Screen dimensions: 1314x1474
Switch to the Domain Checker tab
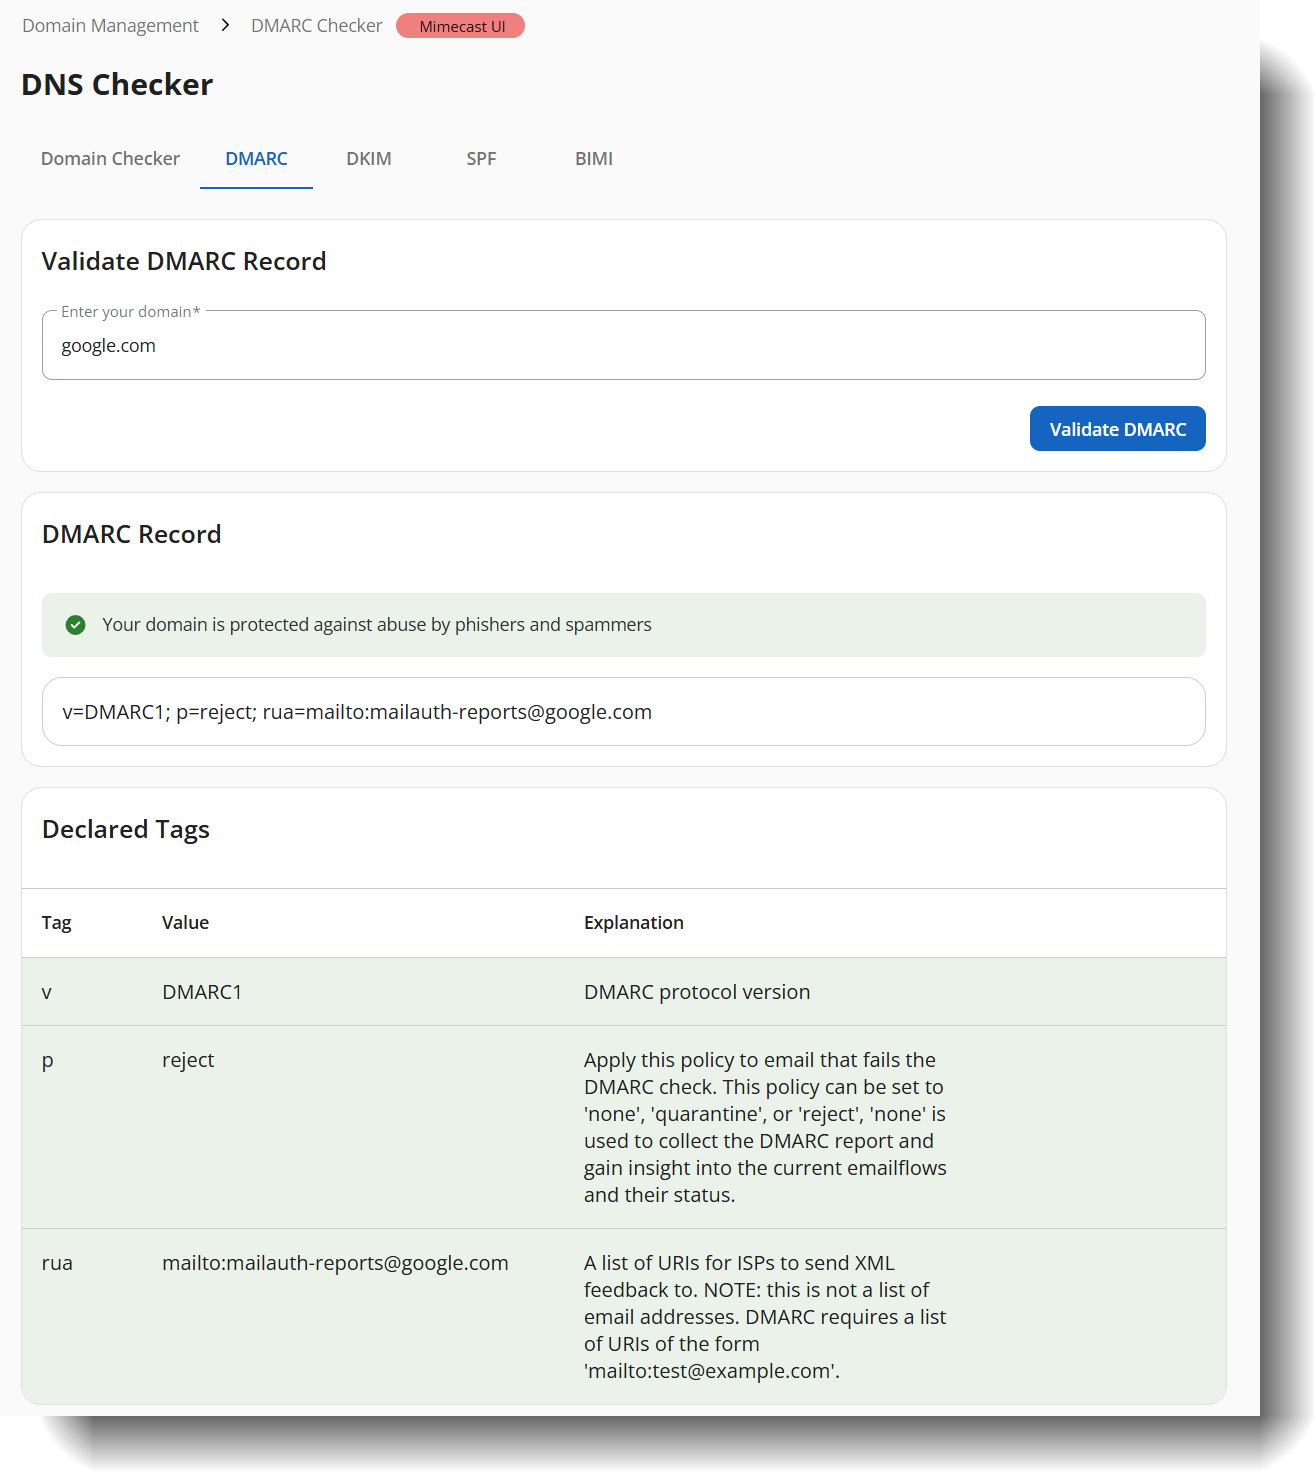coord(110,159)
